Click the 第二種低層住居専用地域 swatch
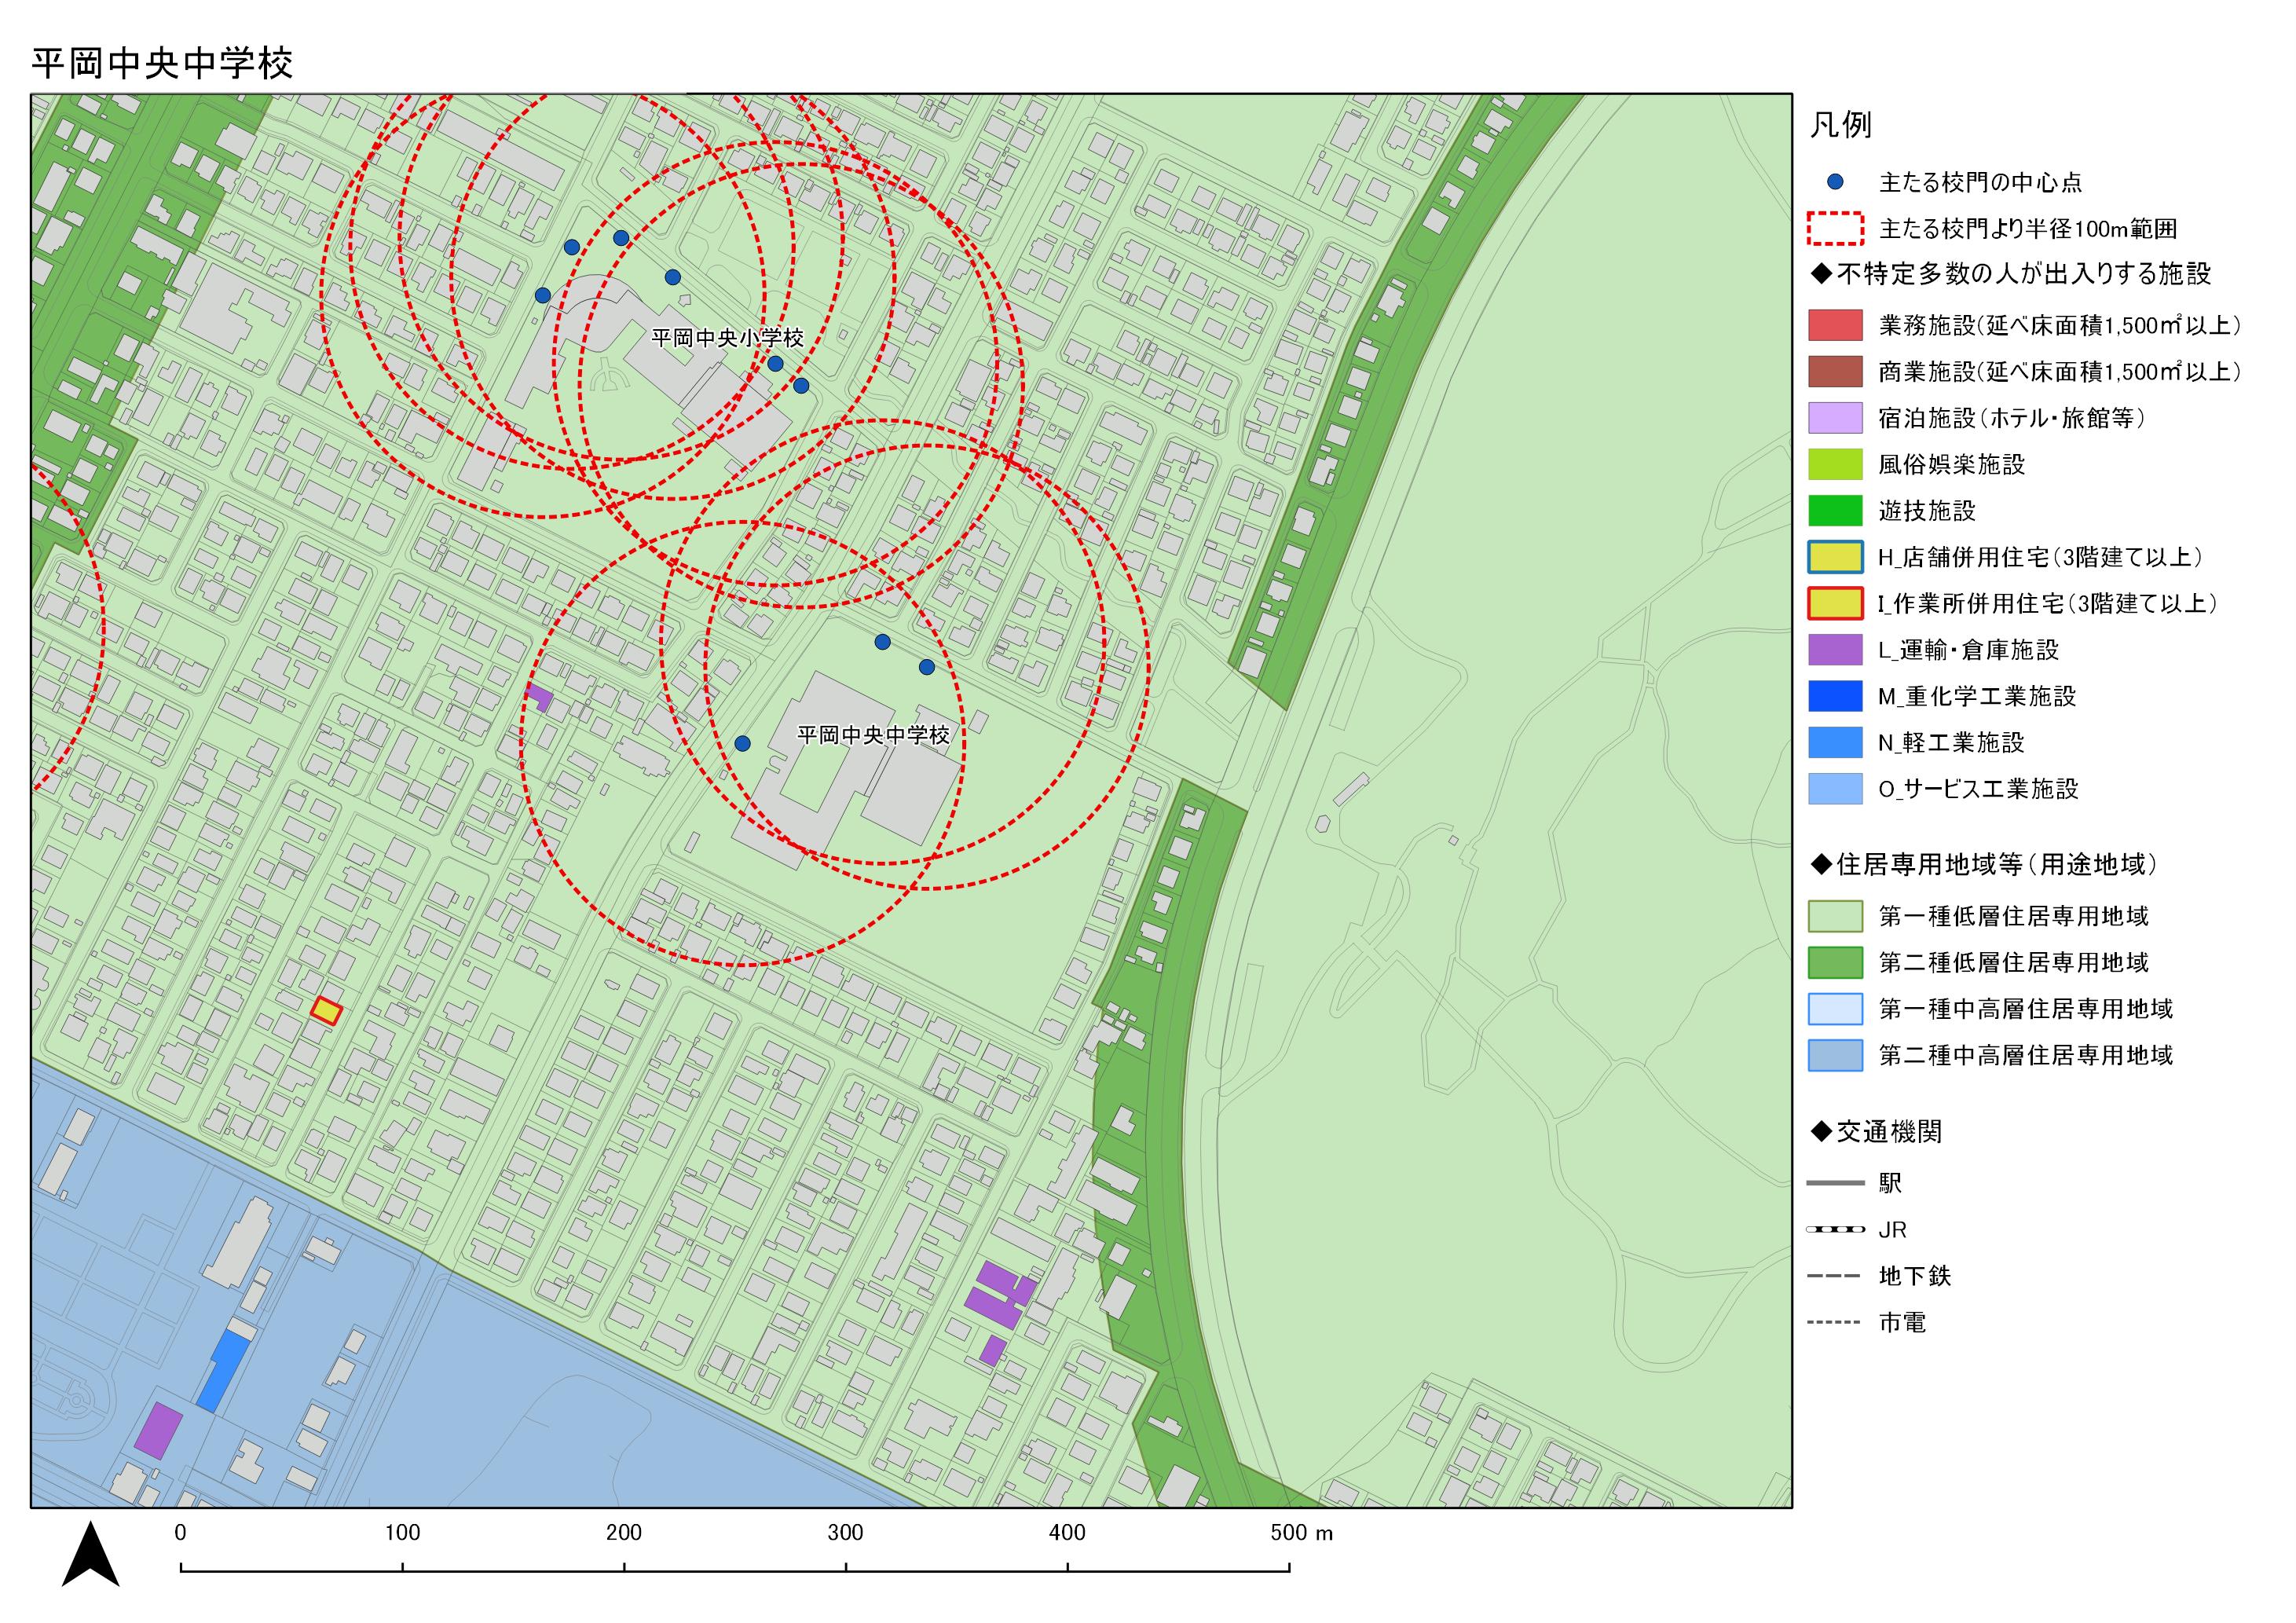Viewport: 2296px width, 1623px height. 1835,962
